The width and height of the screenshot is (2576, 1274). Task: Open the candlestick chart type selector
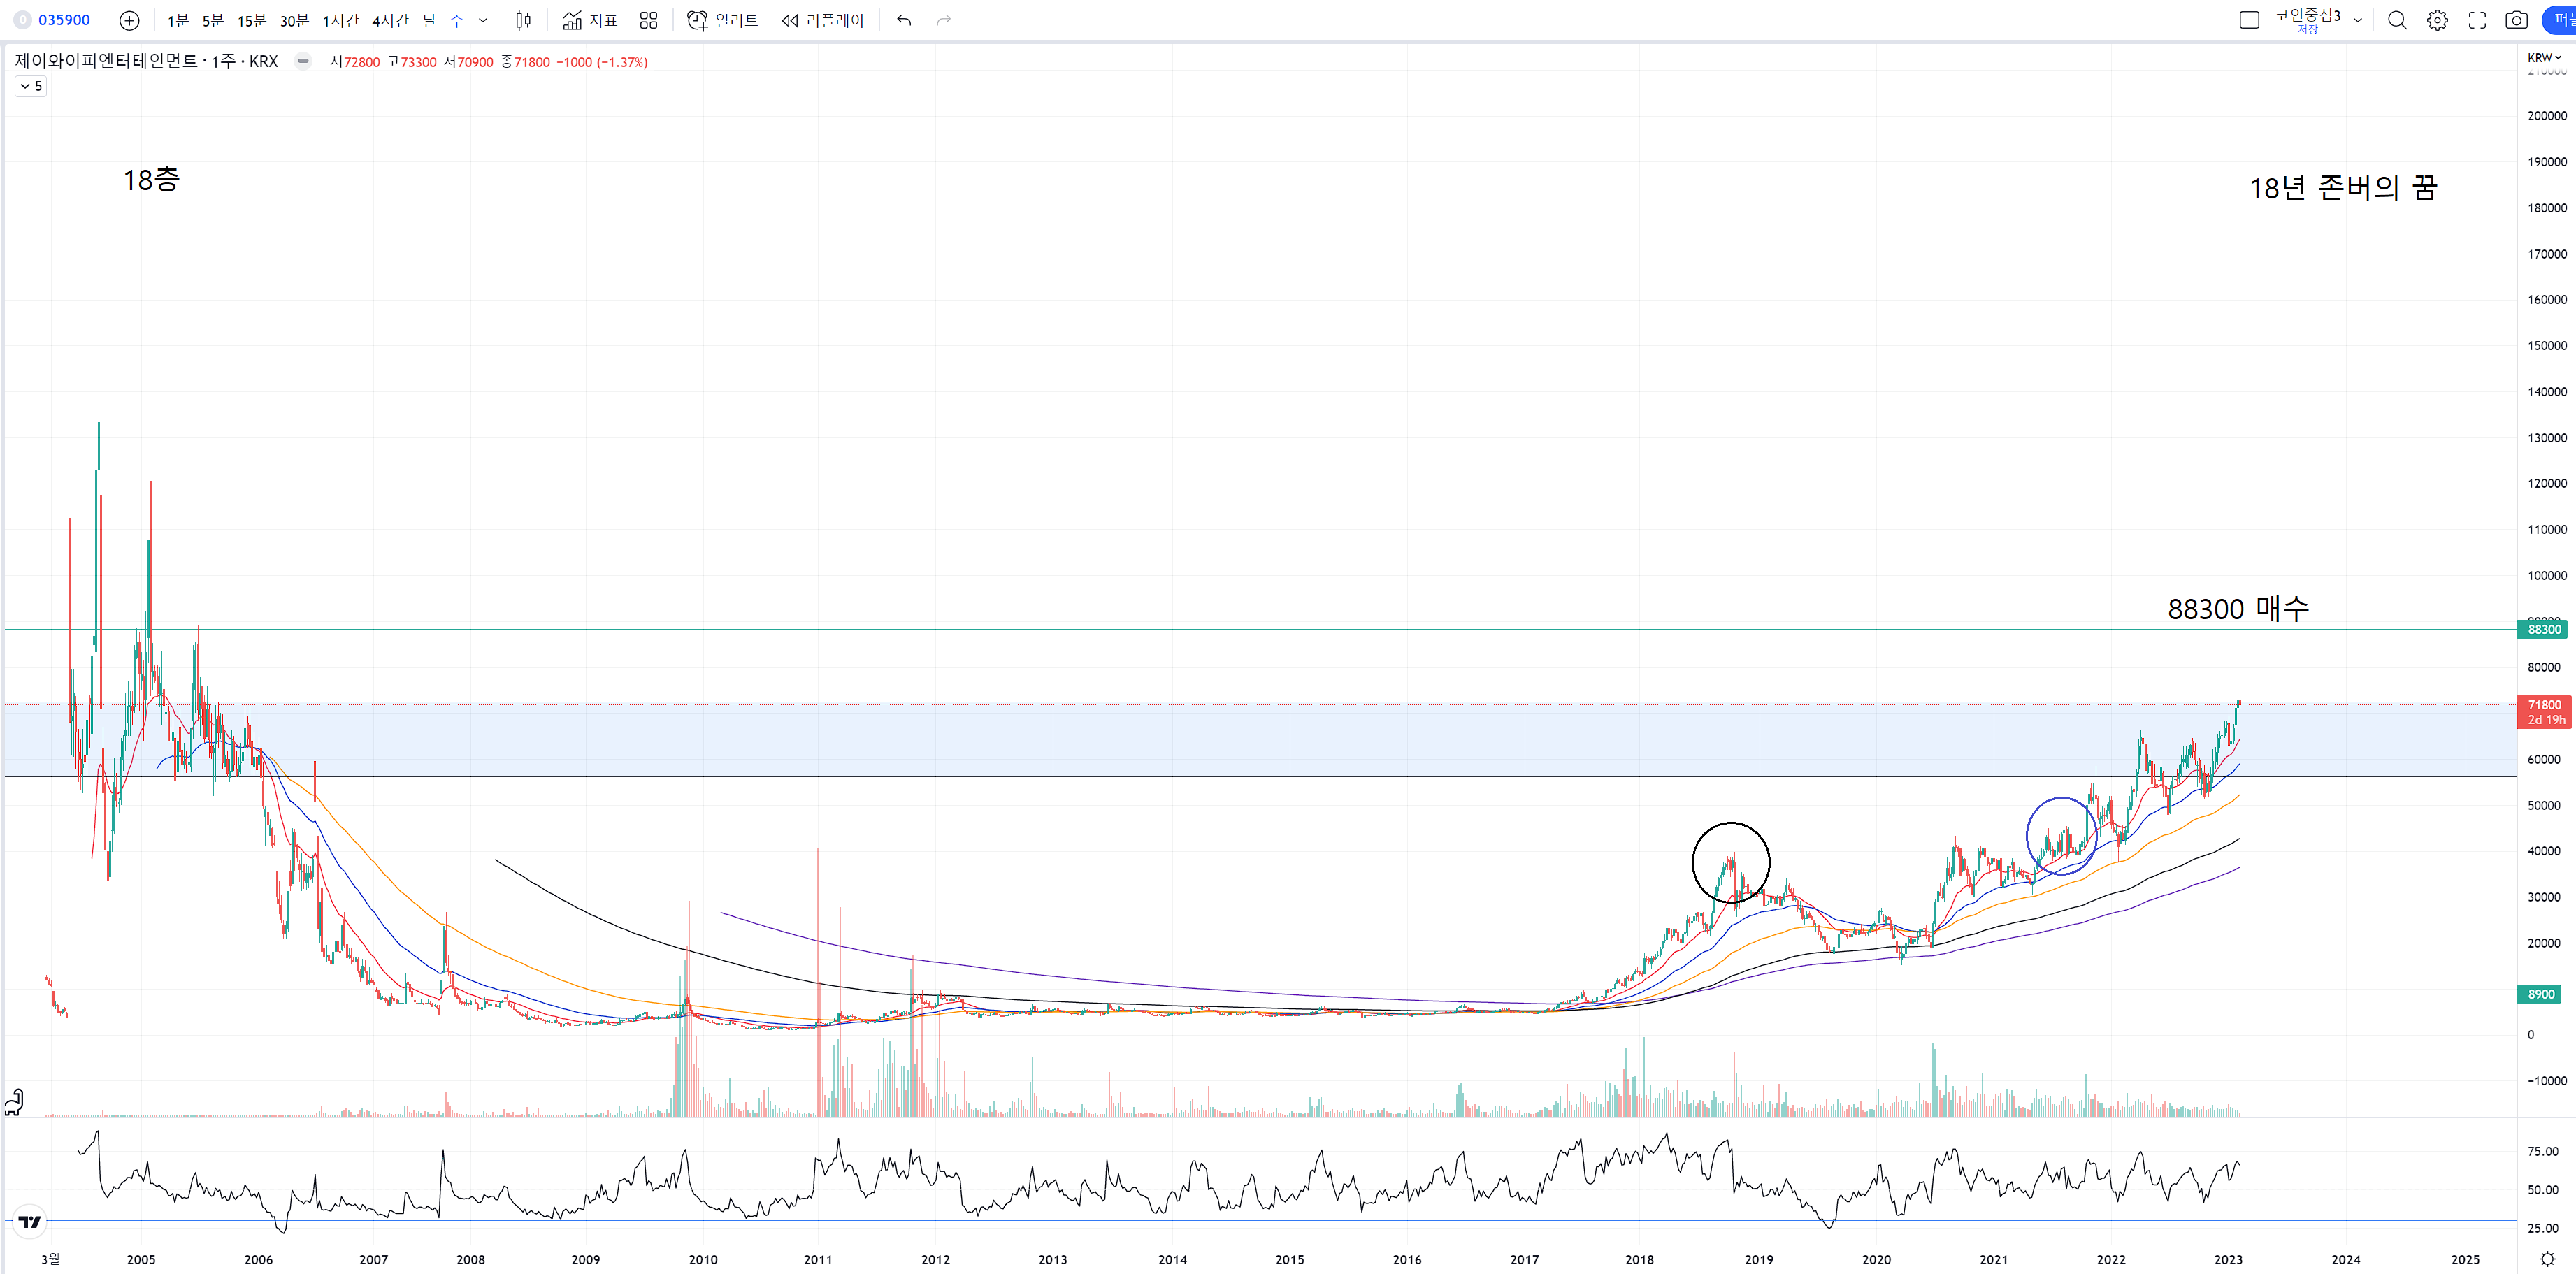click(x=523, y=20)
